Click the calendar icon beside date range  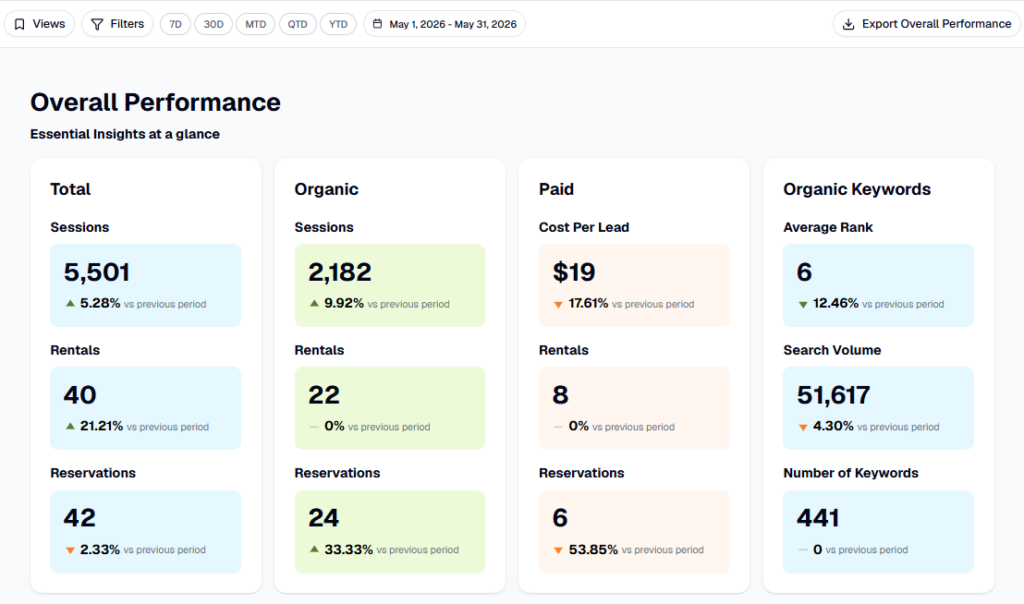point(377,24)
